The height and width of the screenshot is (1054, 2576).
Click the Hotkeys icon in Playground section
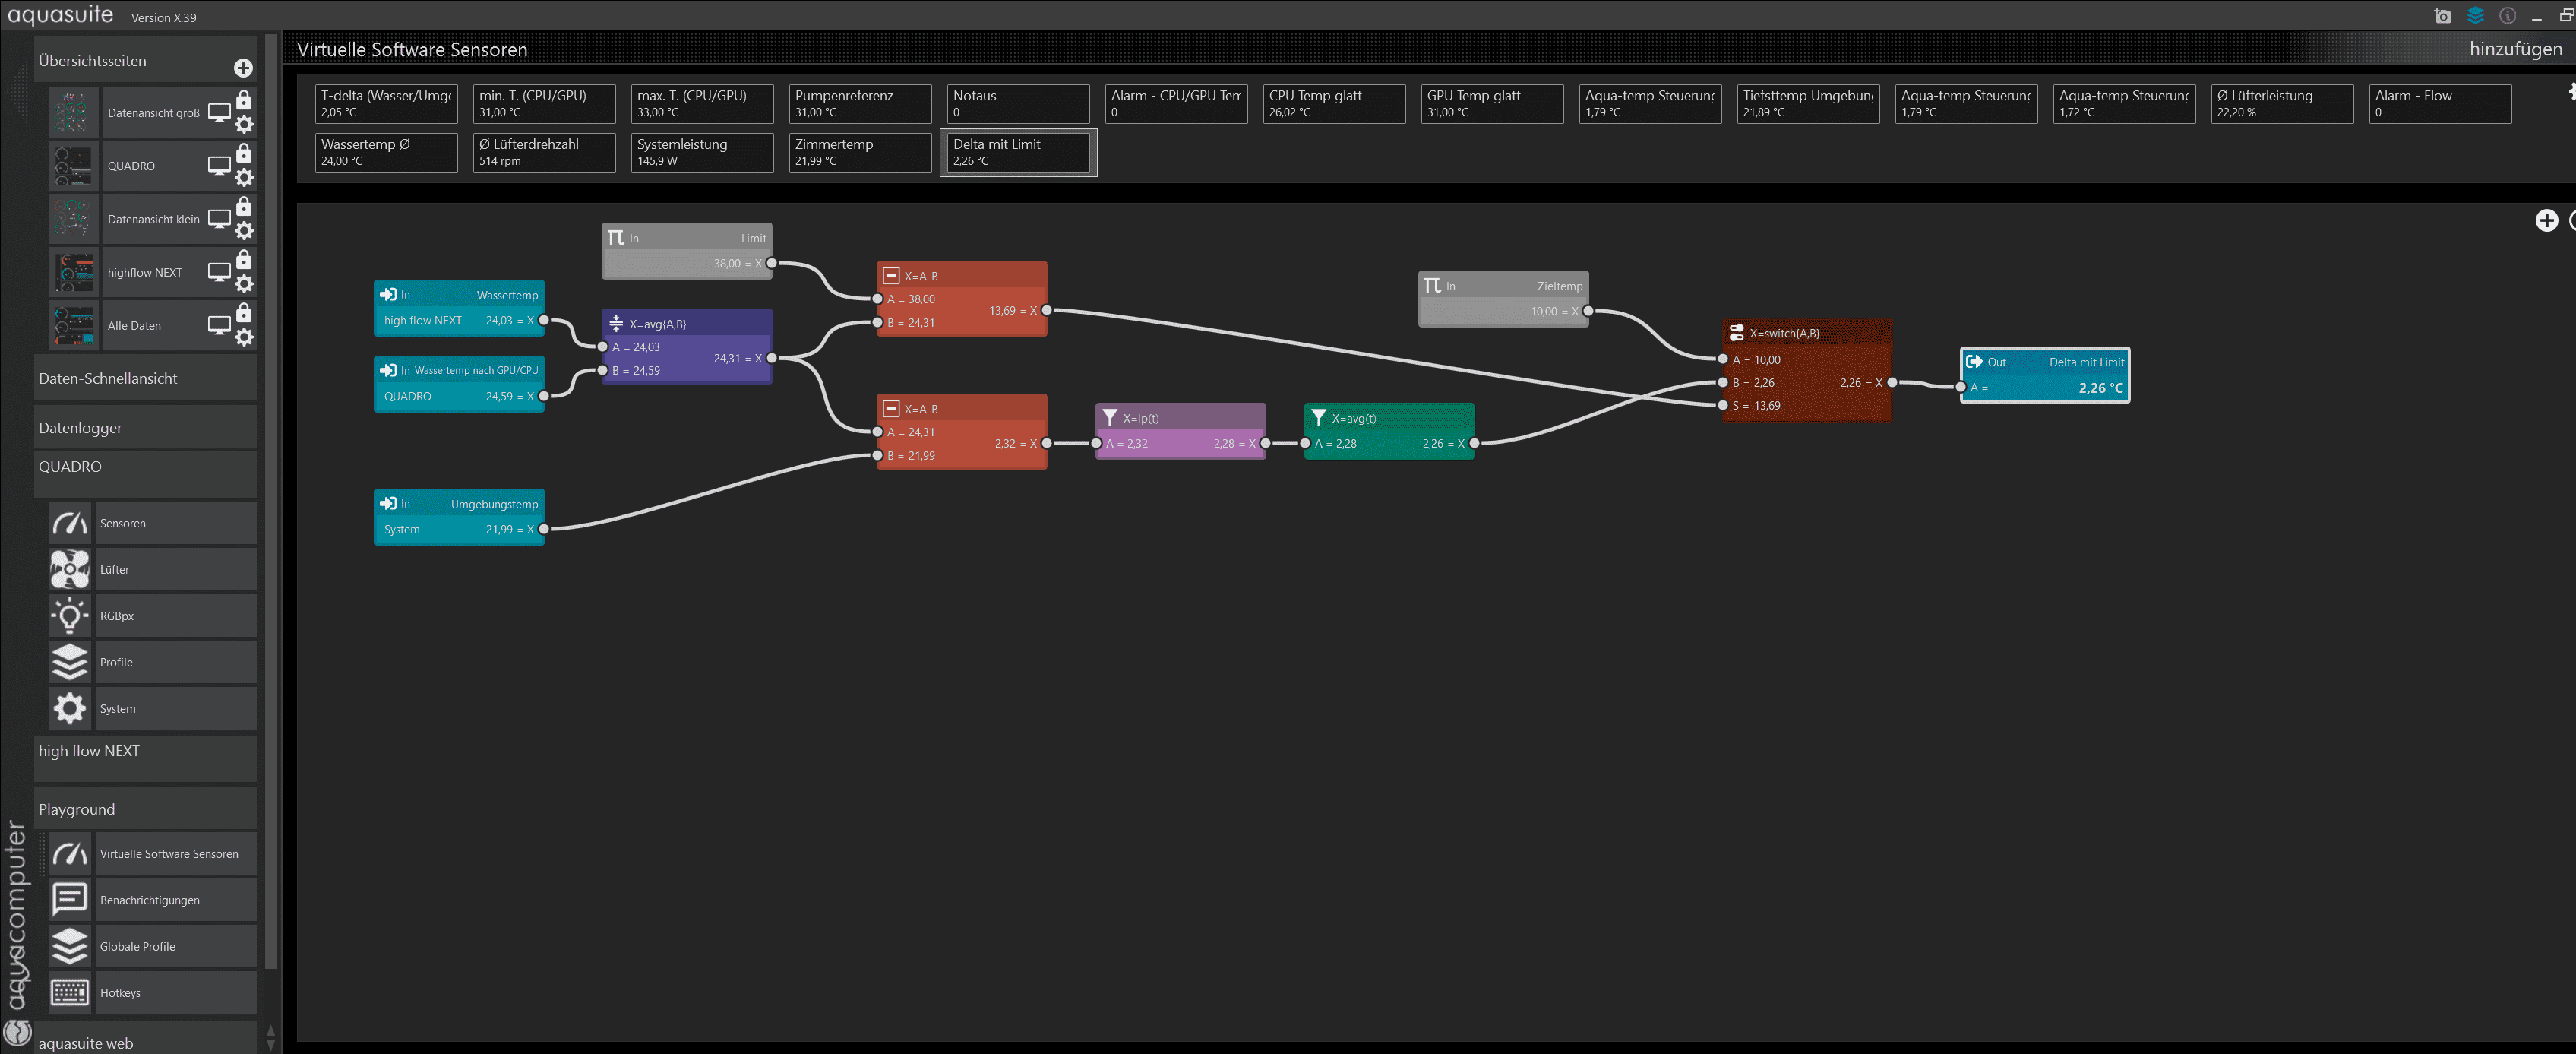pyautogui.click(x=69, y=992)
